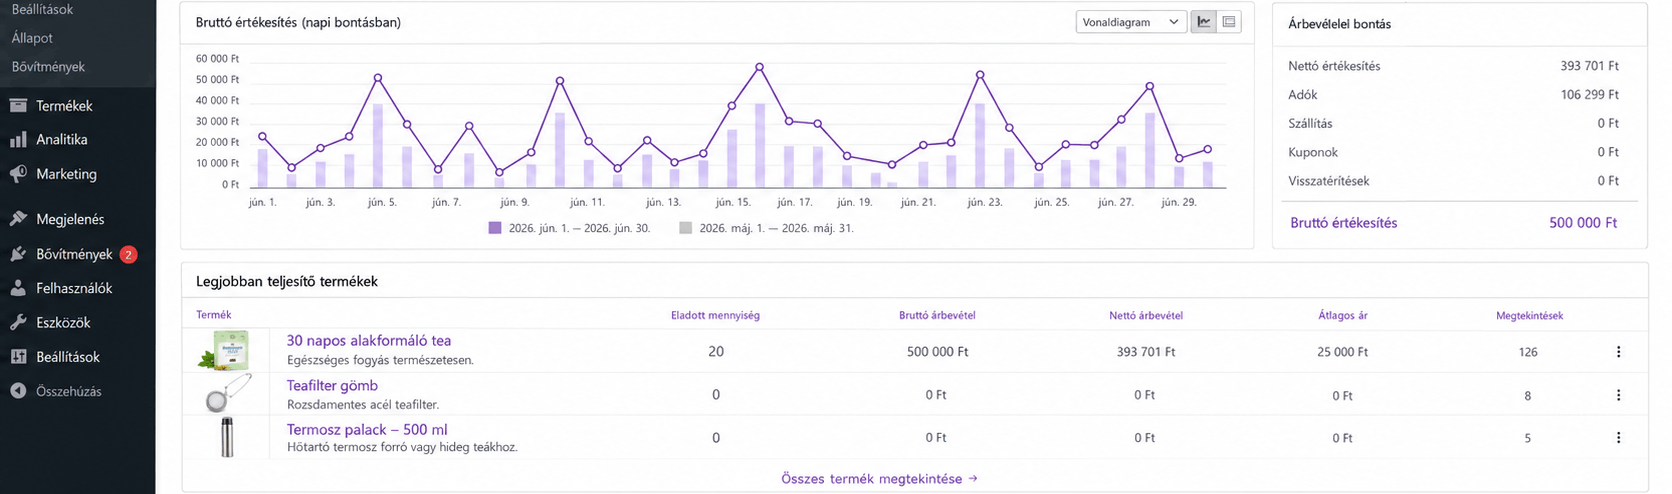This screenshot has height=494, width=1672.
Task: Open the top Bővítmények submenu item
Action: point(48,67)
